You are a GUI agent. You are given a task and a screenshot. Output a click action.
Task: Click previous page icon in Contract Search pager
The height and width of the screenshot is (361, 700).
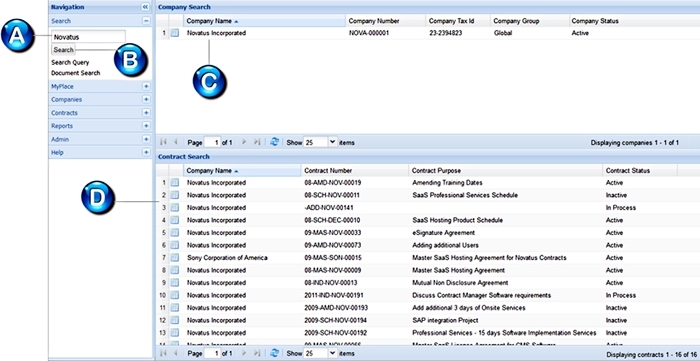coord(175,353)
